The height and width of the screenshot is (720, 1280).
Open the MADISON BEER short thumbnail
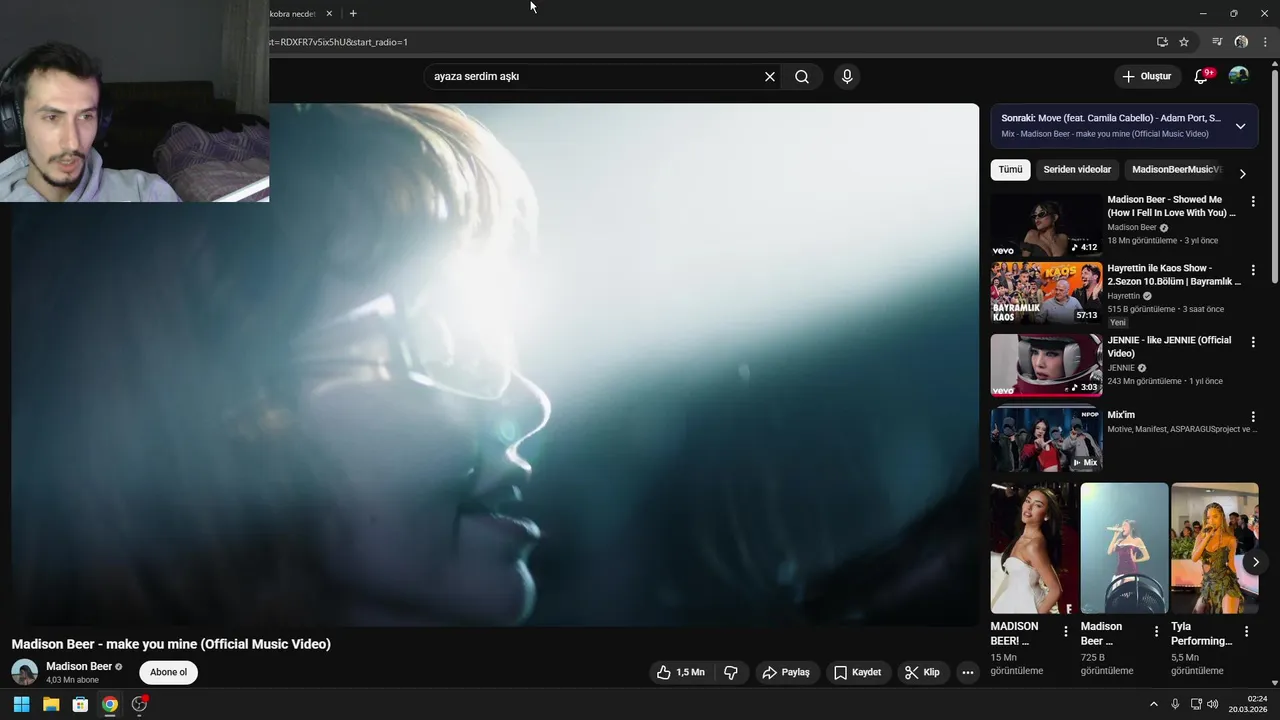click(1034, 548)
